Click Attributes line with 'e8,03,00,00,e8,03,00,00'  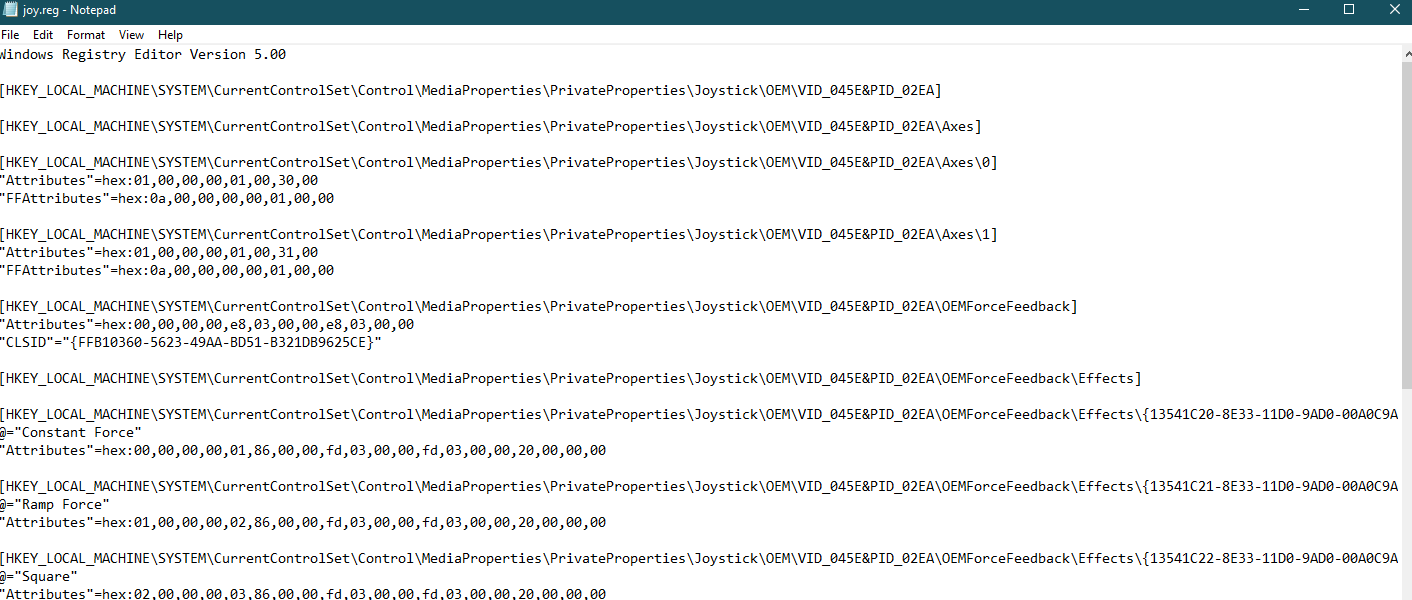(x=207, y=325)
